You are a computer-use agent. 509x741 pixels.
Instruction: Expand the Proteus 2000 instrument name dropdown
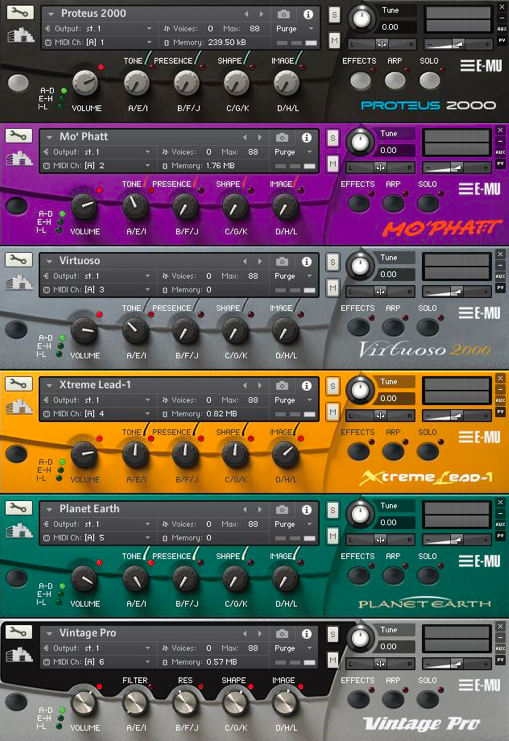pos(51,14)
